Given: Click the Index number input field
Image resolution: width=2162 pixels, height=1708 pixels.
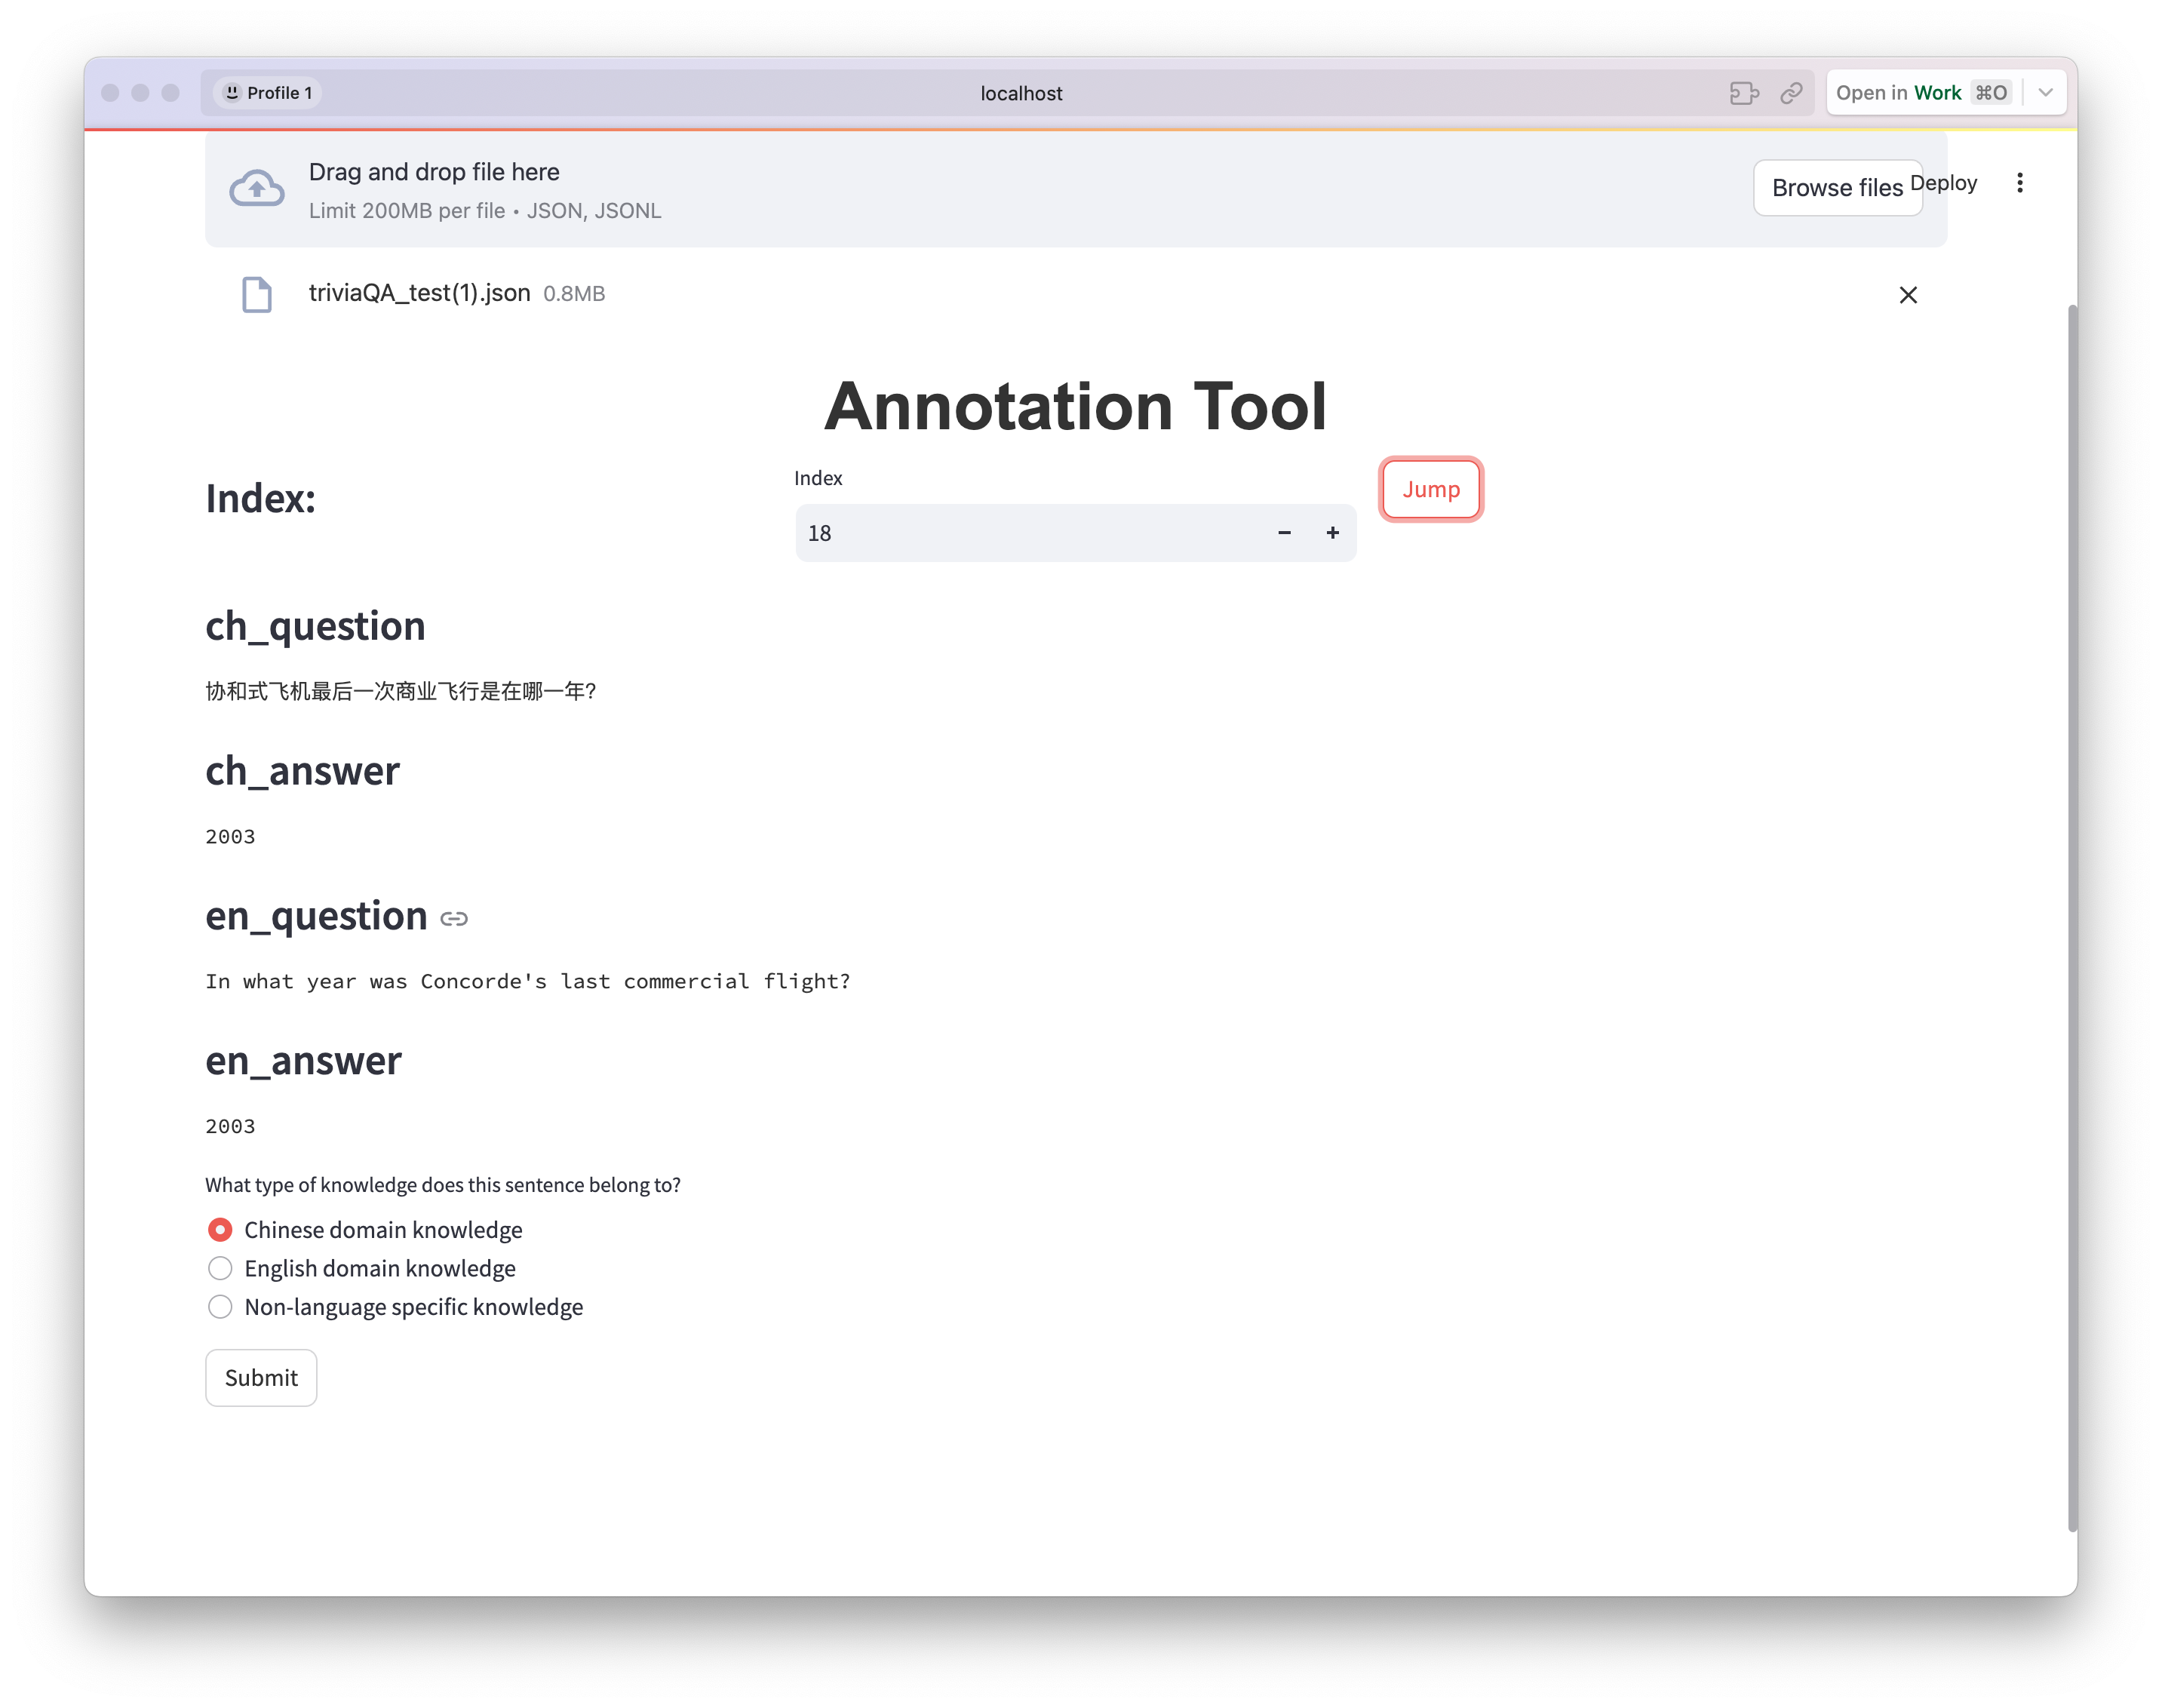Looking at the screenshot, I should (1030, 533).
